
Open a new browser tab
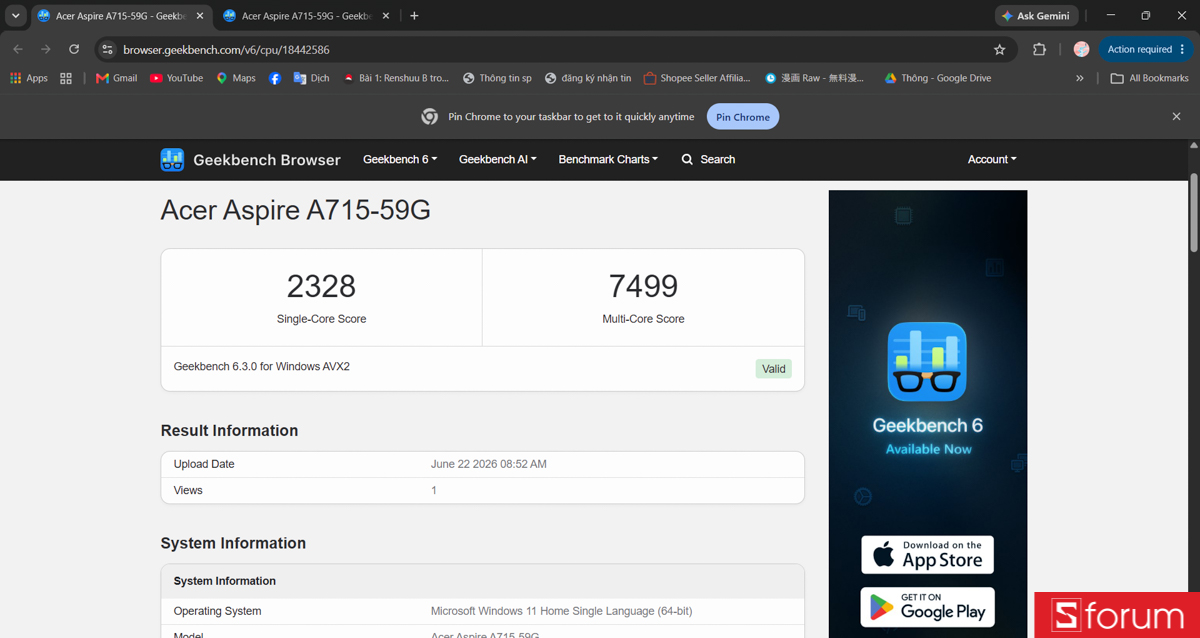(414, 16)
